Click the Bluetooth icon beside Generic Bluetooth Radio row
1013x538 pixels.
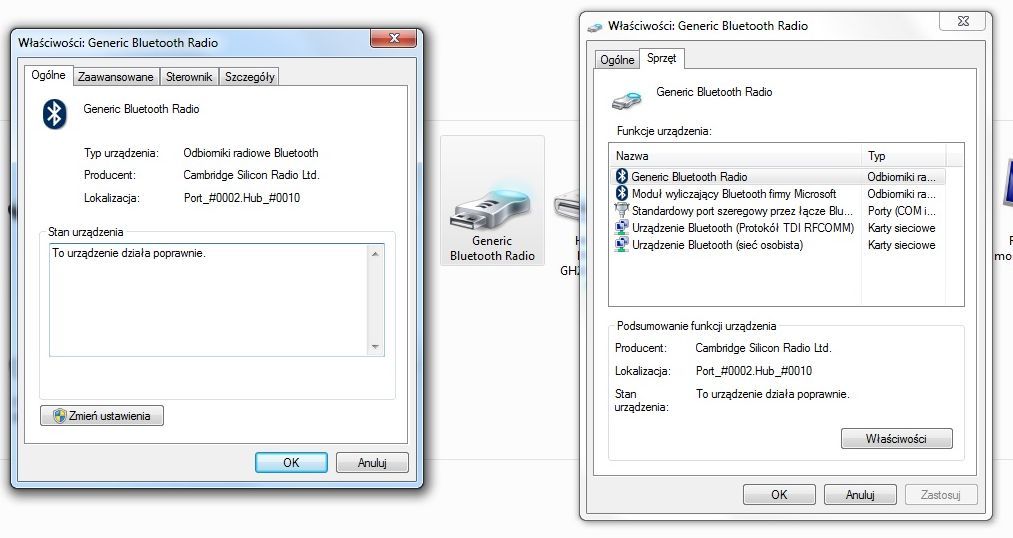tap(621, 177)
